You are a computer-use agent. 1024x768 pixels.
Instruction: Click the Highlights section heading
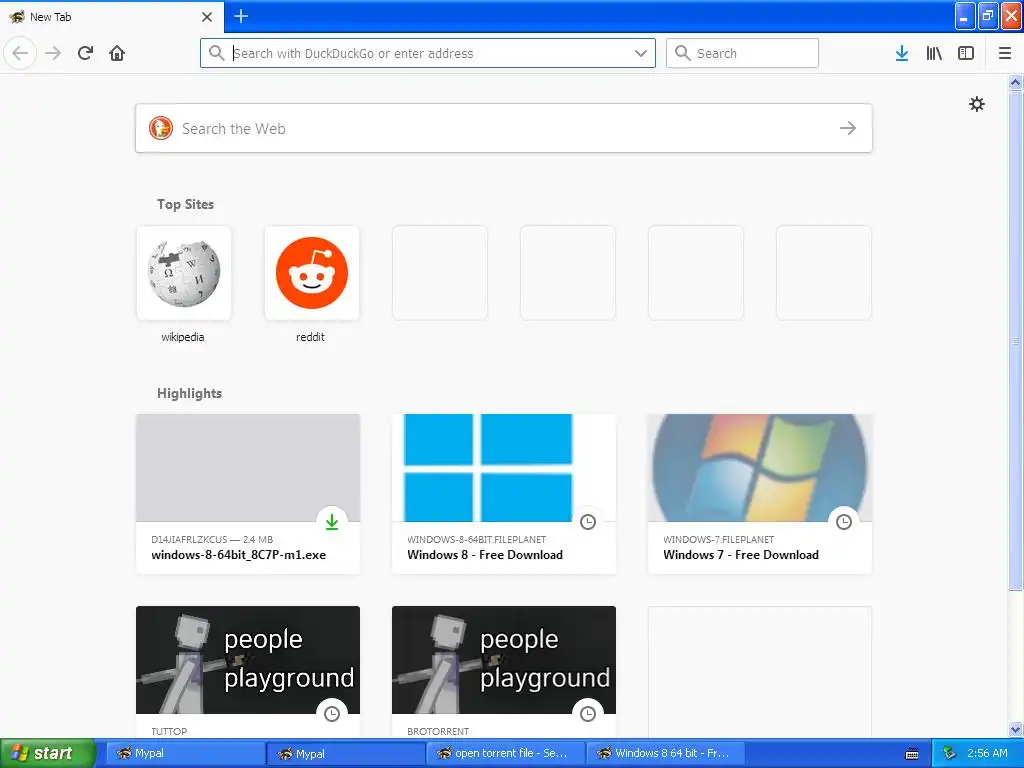[x=189, y=393]
